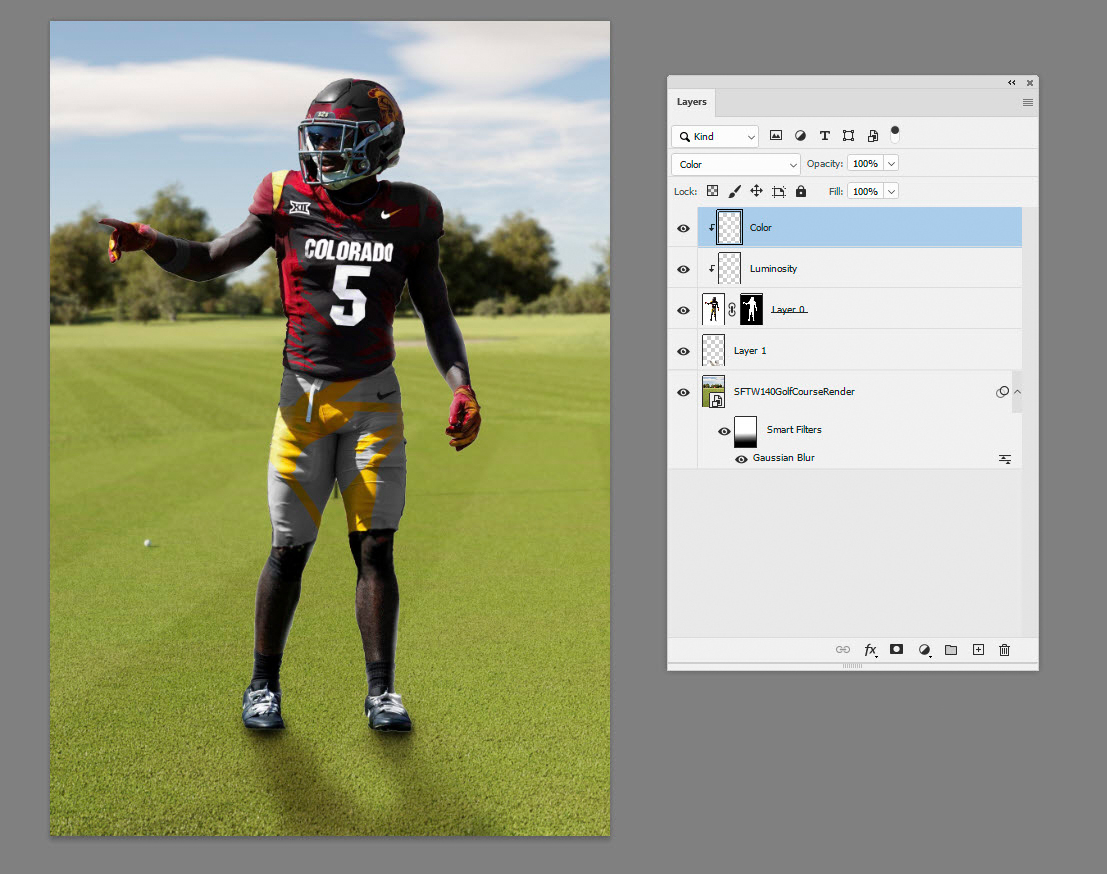Viewport: 1107px width, 874px height.
Task: Open Gaussian Blur filter blending options icon
Action: click(1005, 459)
